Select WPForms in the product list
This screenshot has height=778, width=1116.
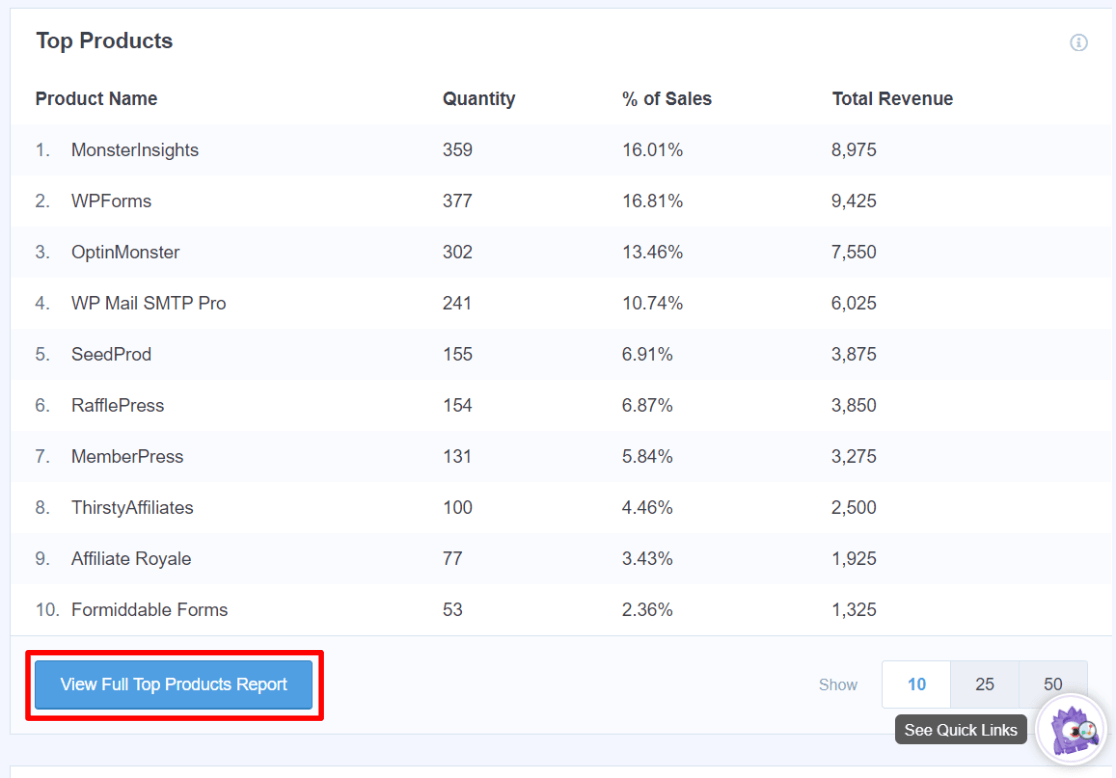pos(111,201)
